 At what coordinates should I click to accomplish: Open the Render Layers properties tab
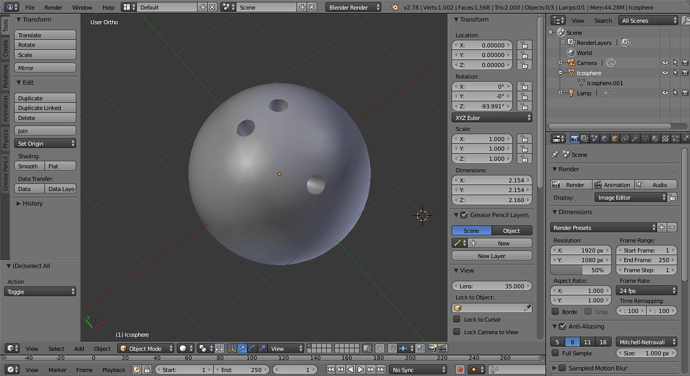click(585, 139)
